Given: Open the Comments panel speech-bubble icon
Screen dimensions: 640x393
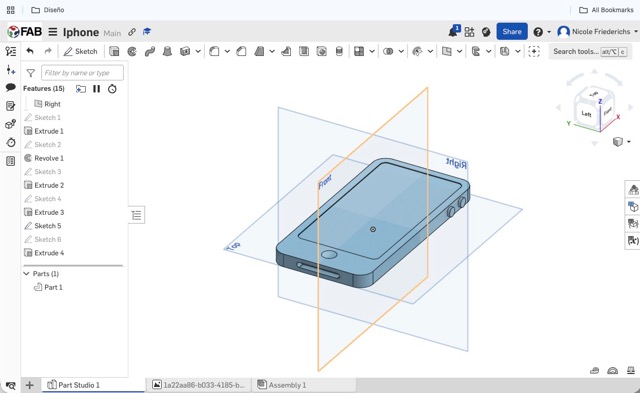Looking at the screenshot, I should click(x=11, y=87).
